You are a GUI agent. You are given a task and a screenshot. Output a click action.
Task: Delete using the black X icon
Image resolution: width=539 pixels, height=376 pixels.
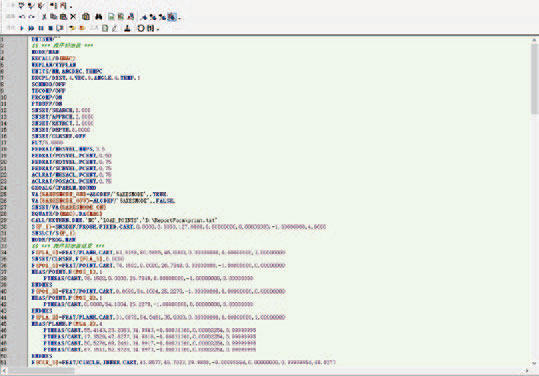pos(73,16)
